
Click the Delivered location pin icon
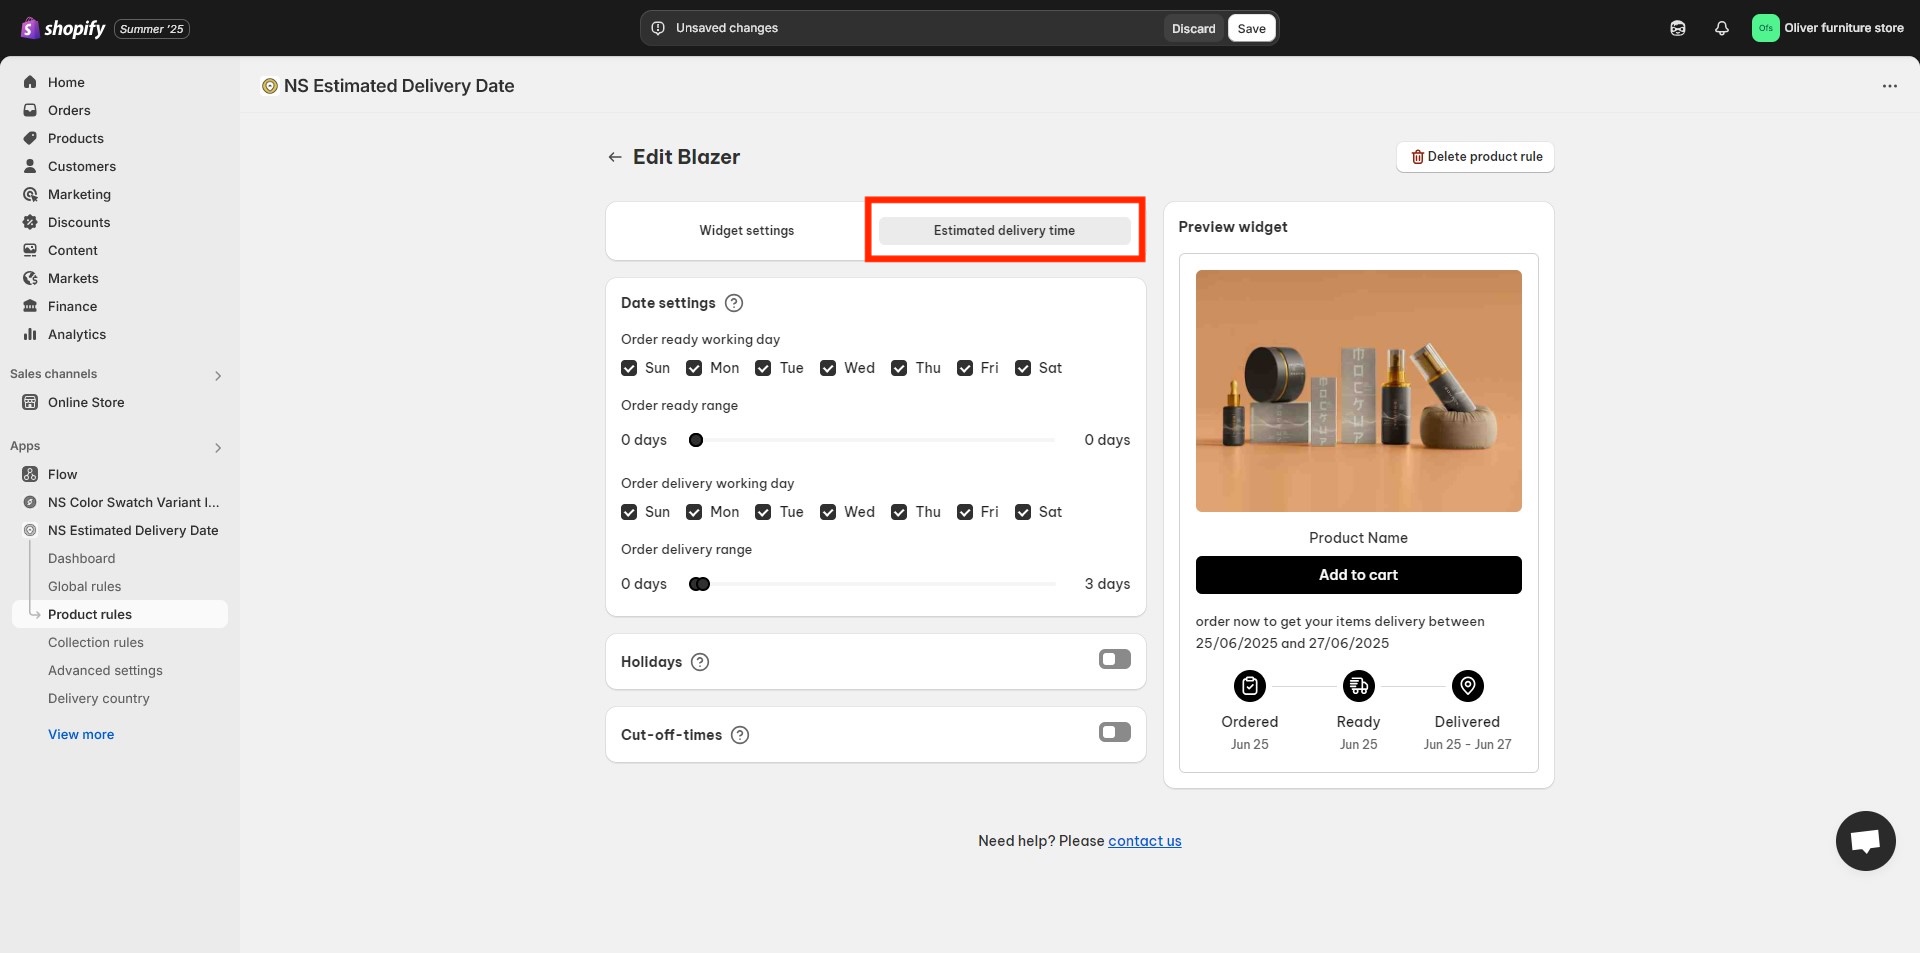tap(1468, 686)
